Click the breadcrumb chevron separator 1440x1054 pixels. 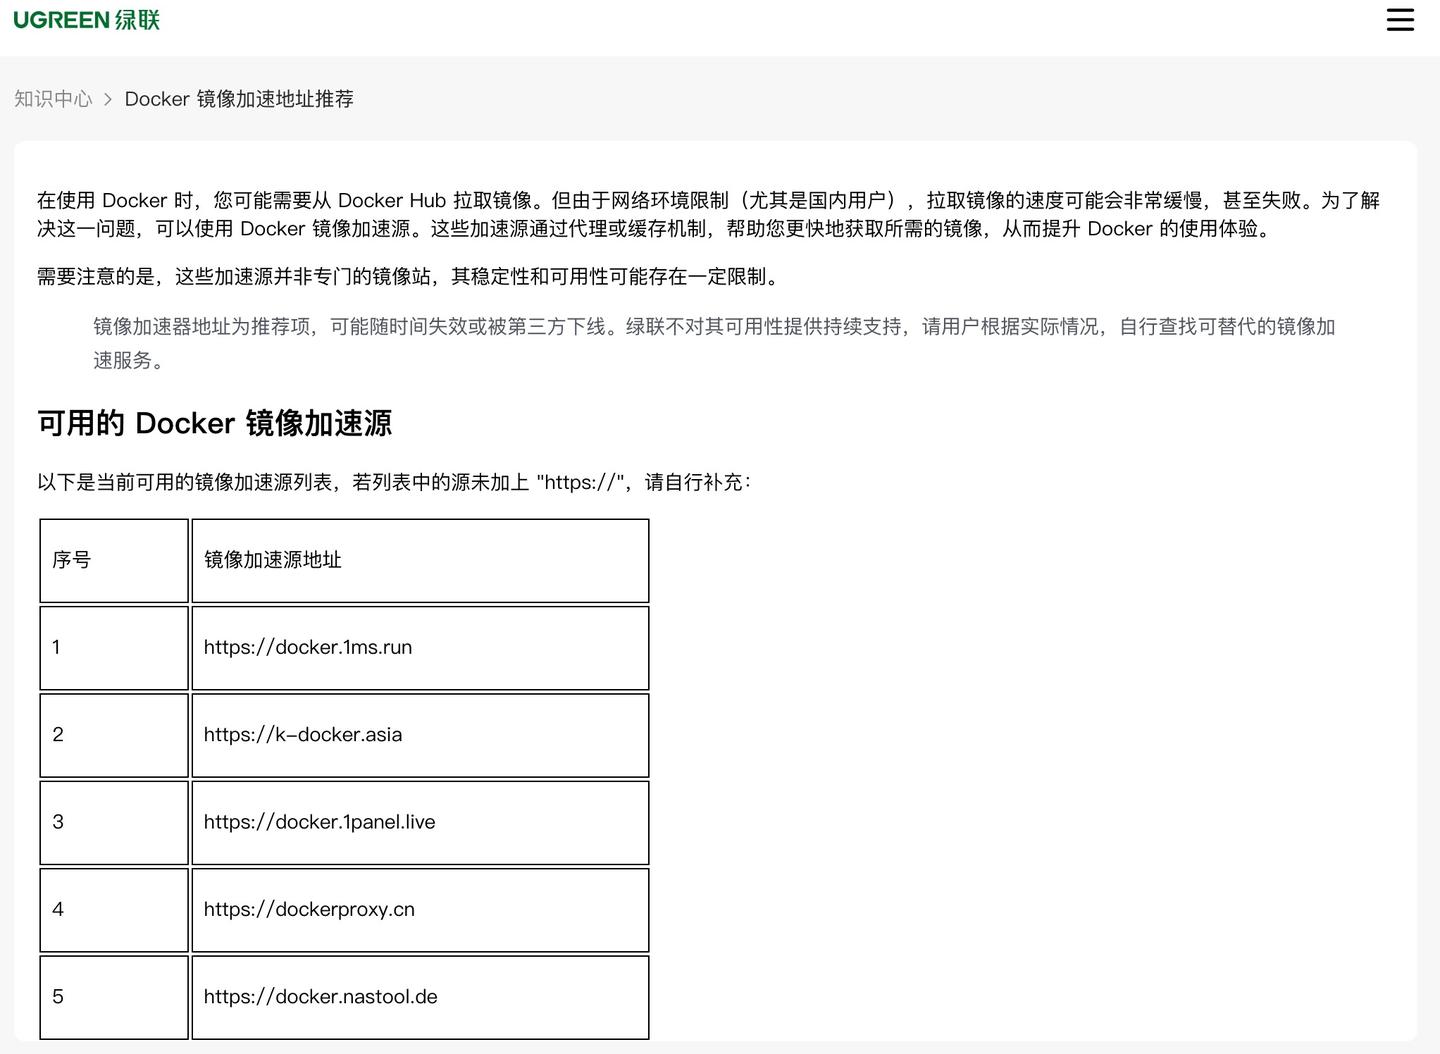(x=108, y=99)
